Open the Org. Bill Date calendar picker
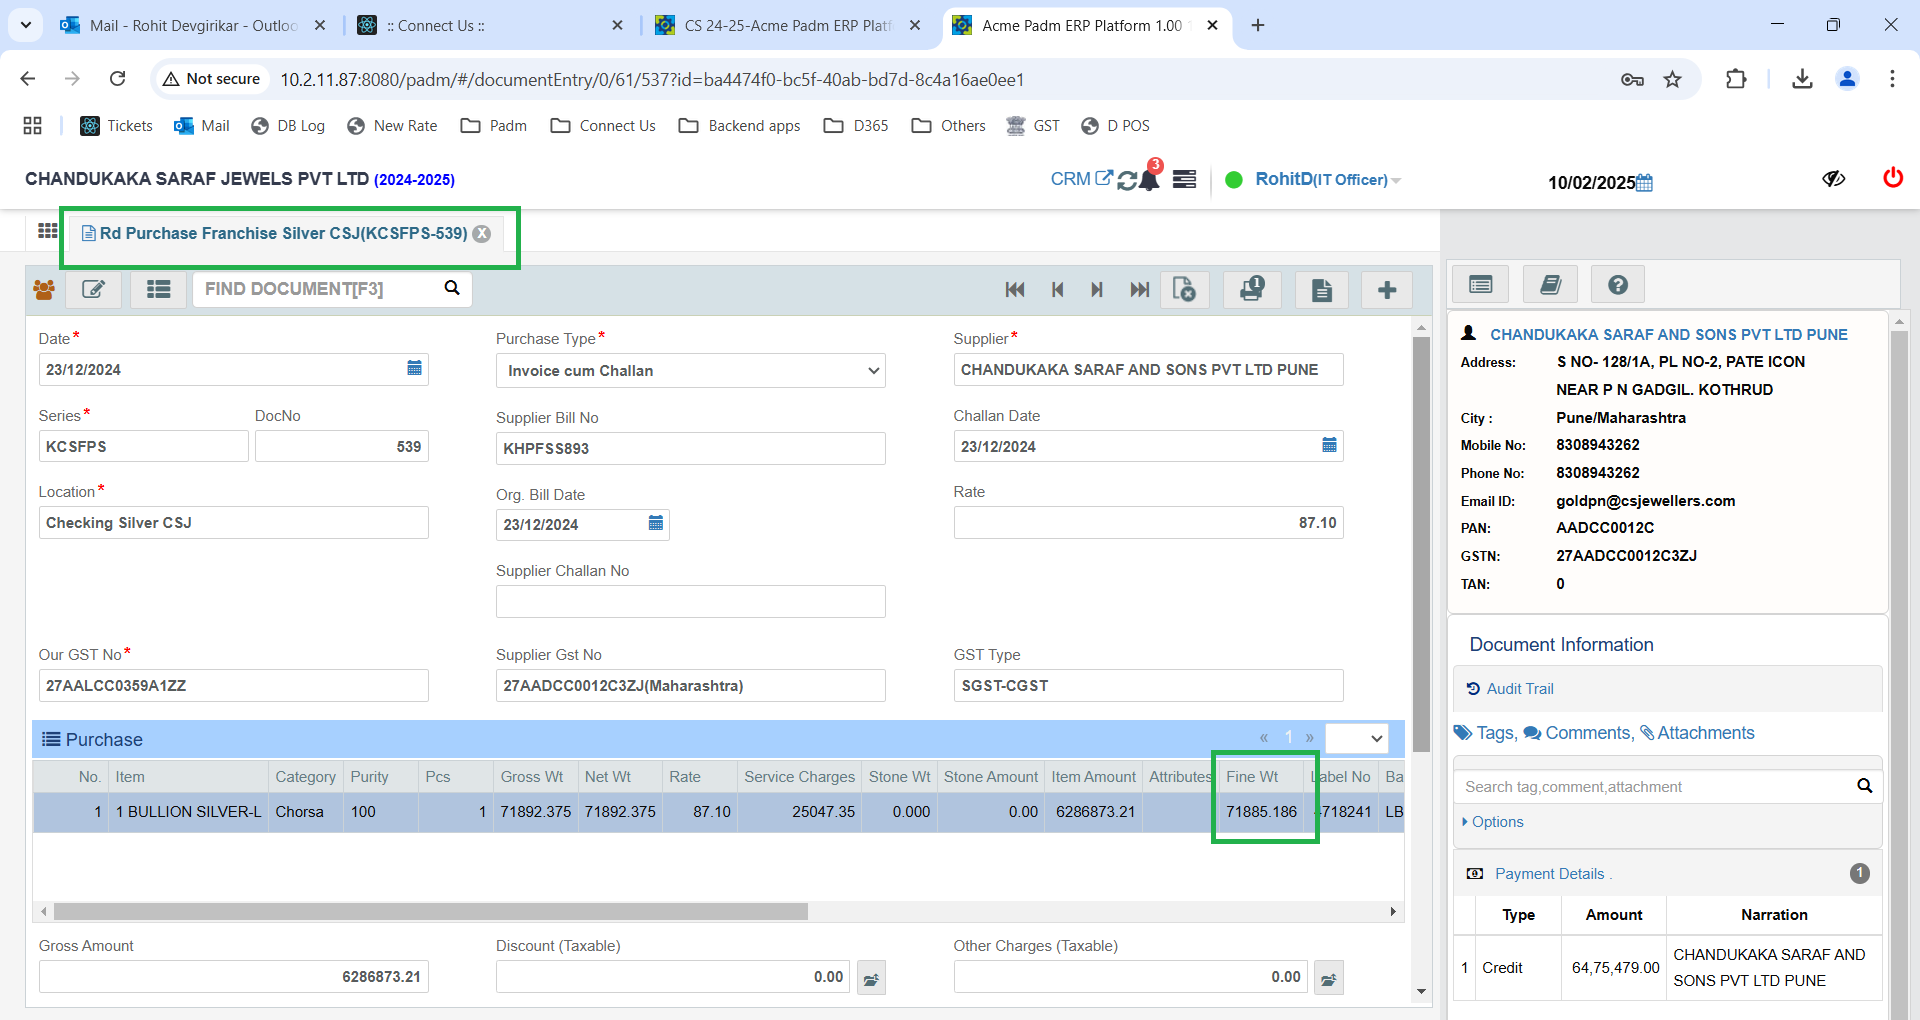Viewport: 1920px width, 1020px height. click(x=656, y=523)
